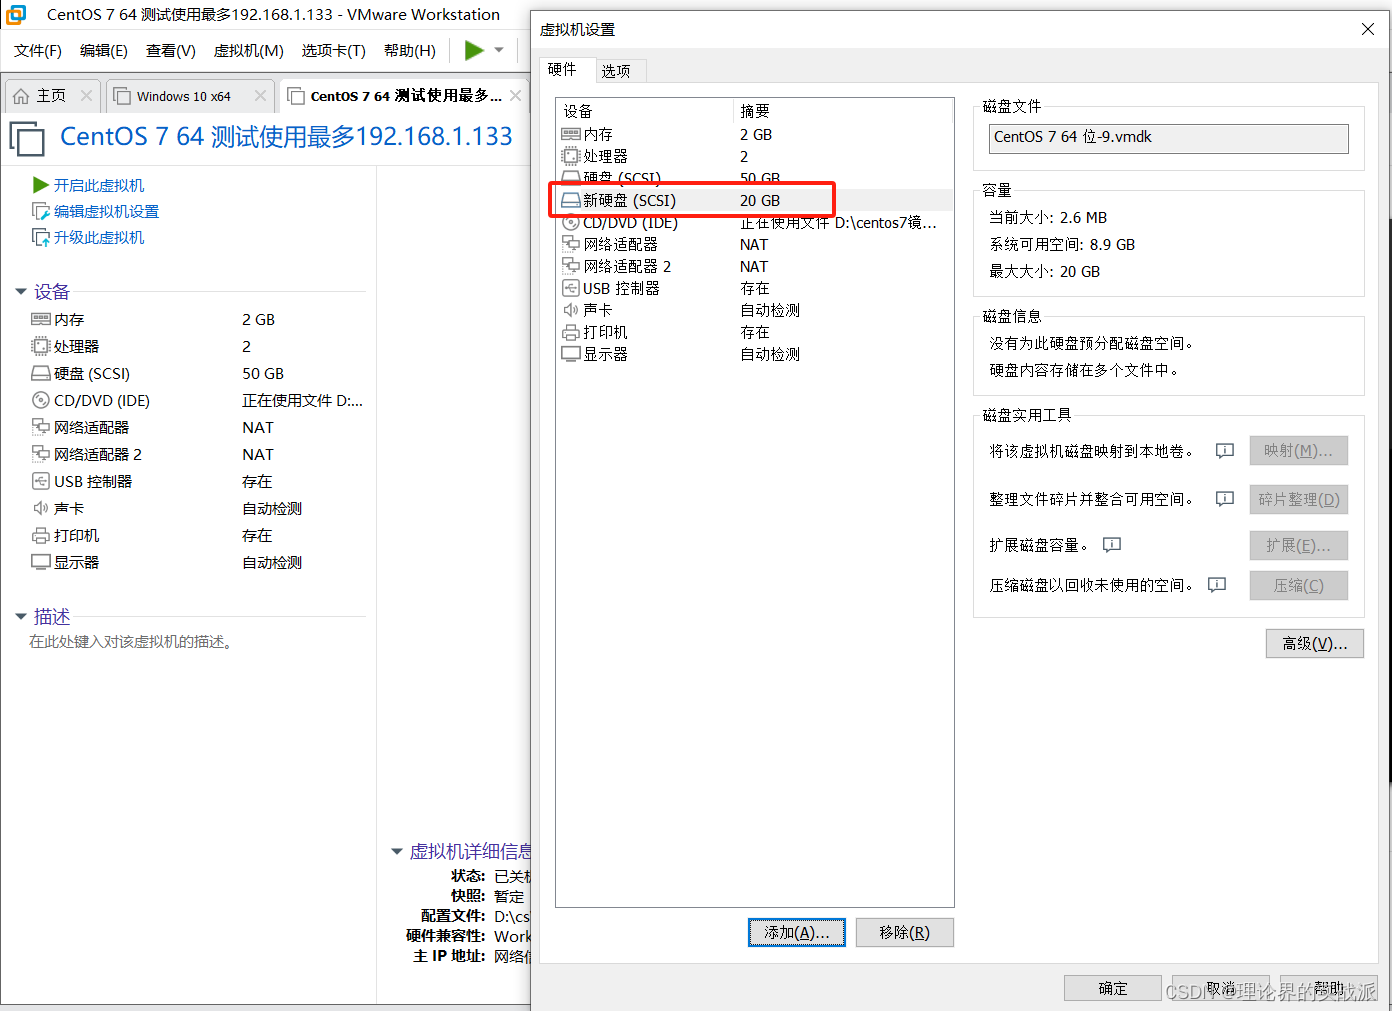Click the 摘要 column header

[755, 111]
